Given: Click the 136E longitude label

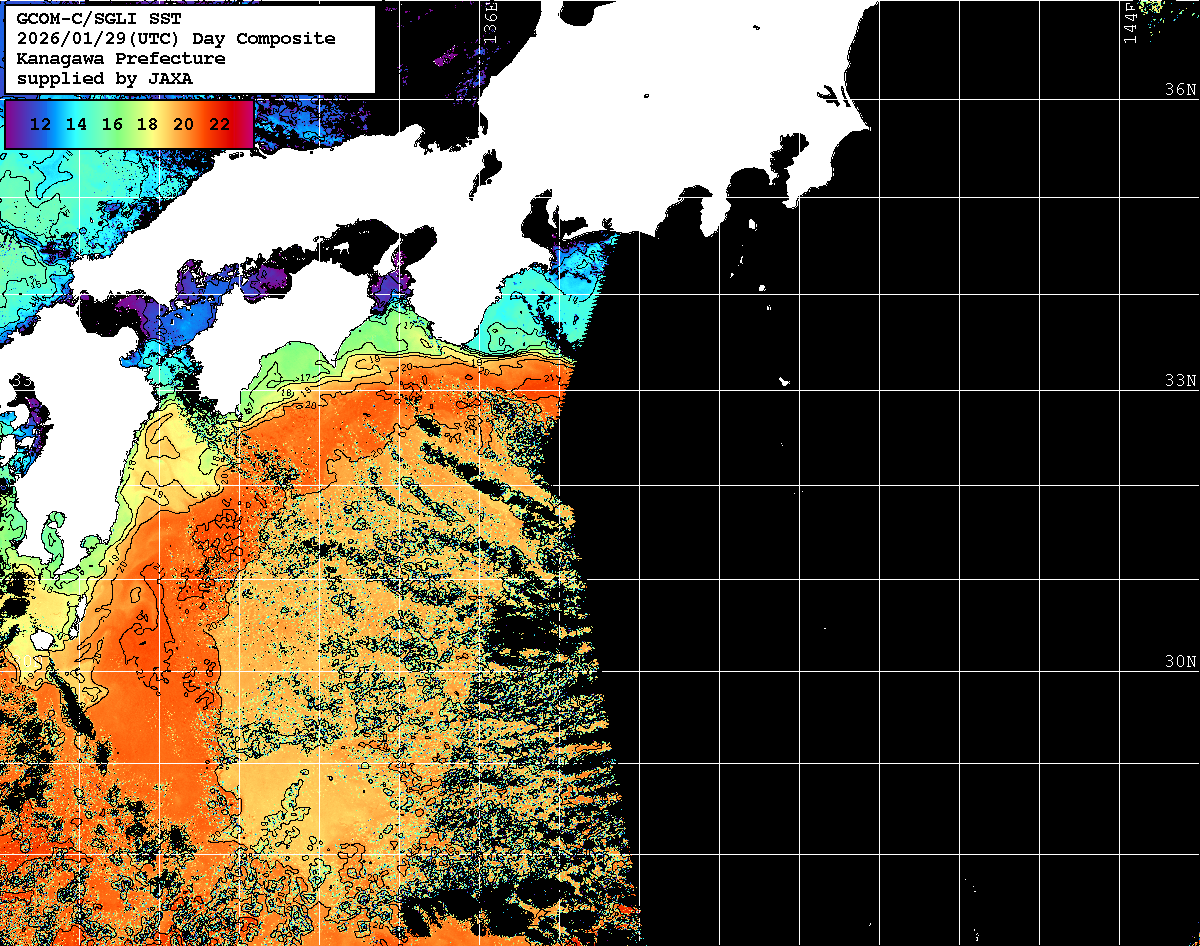Looking at the screenshot, I should 489,20.
